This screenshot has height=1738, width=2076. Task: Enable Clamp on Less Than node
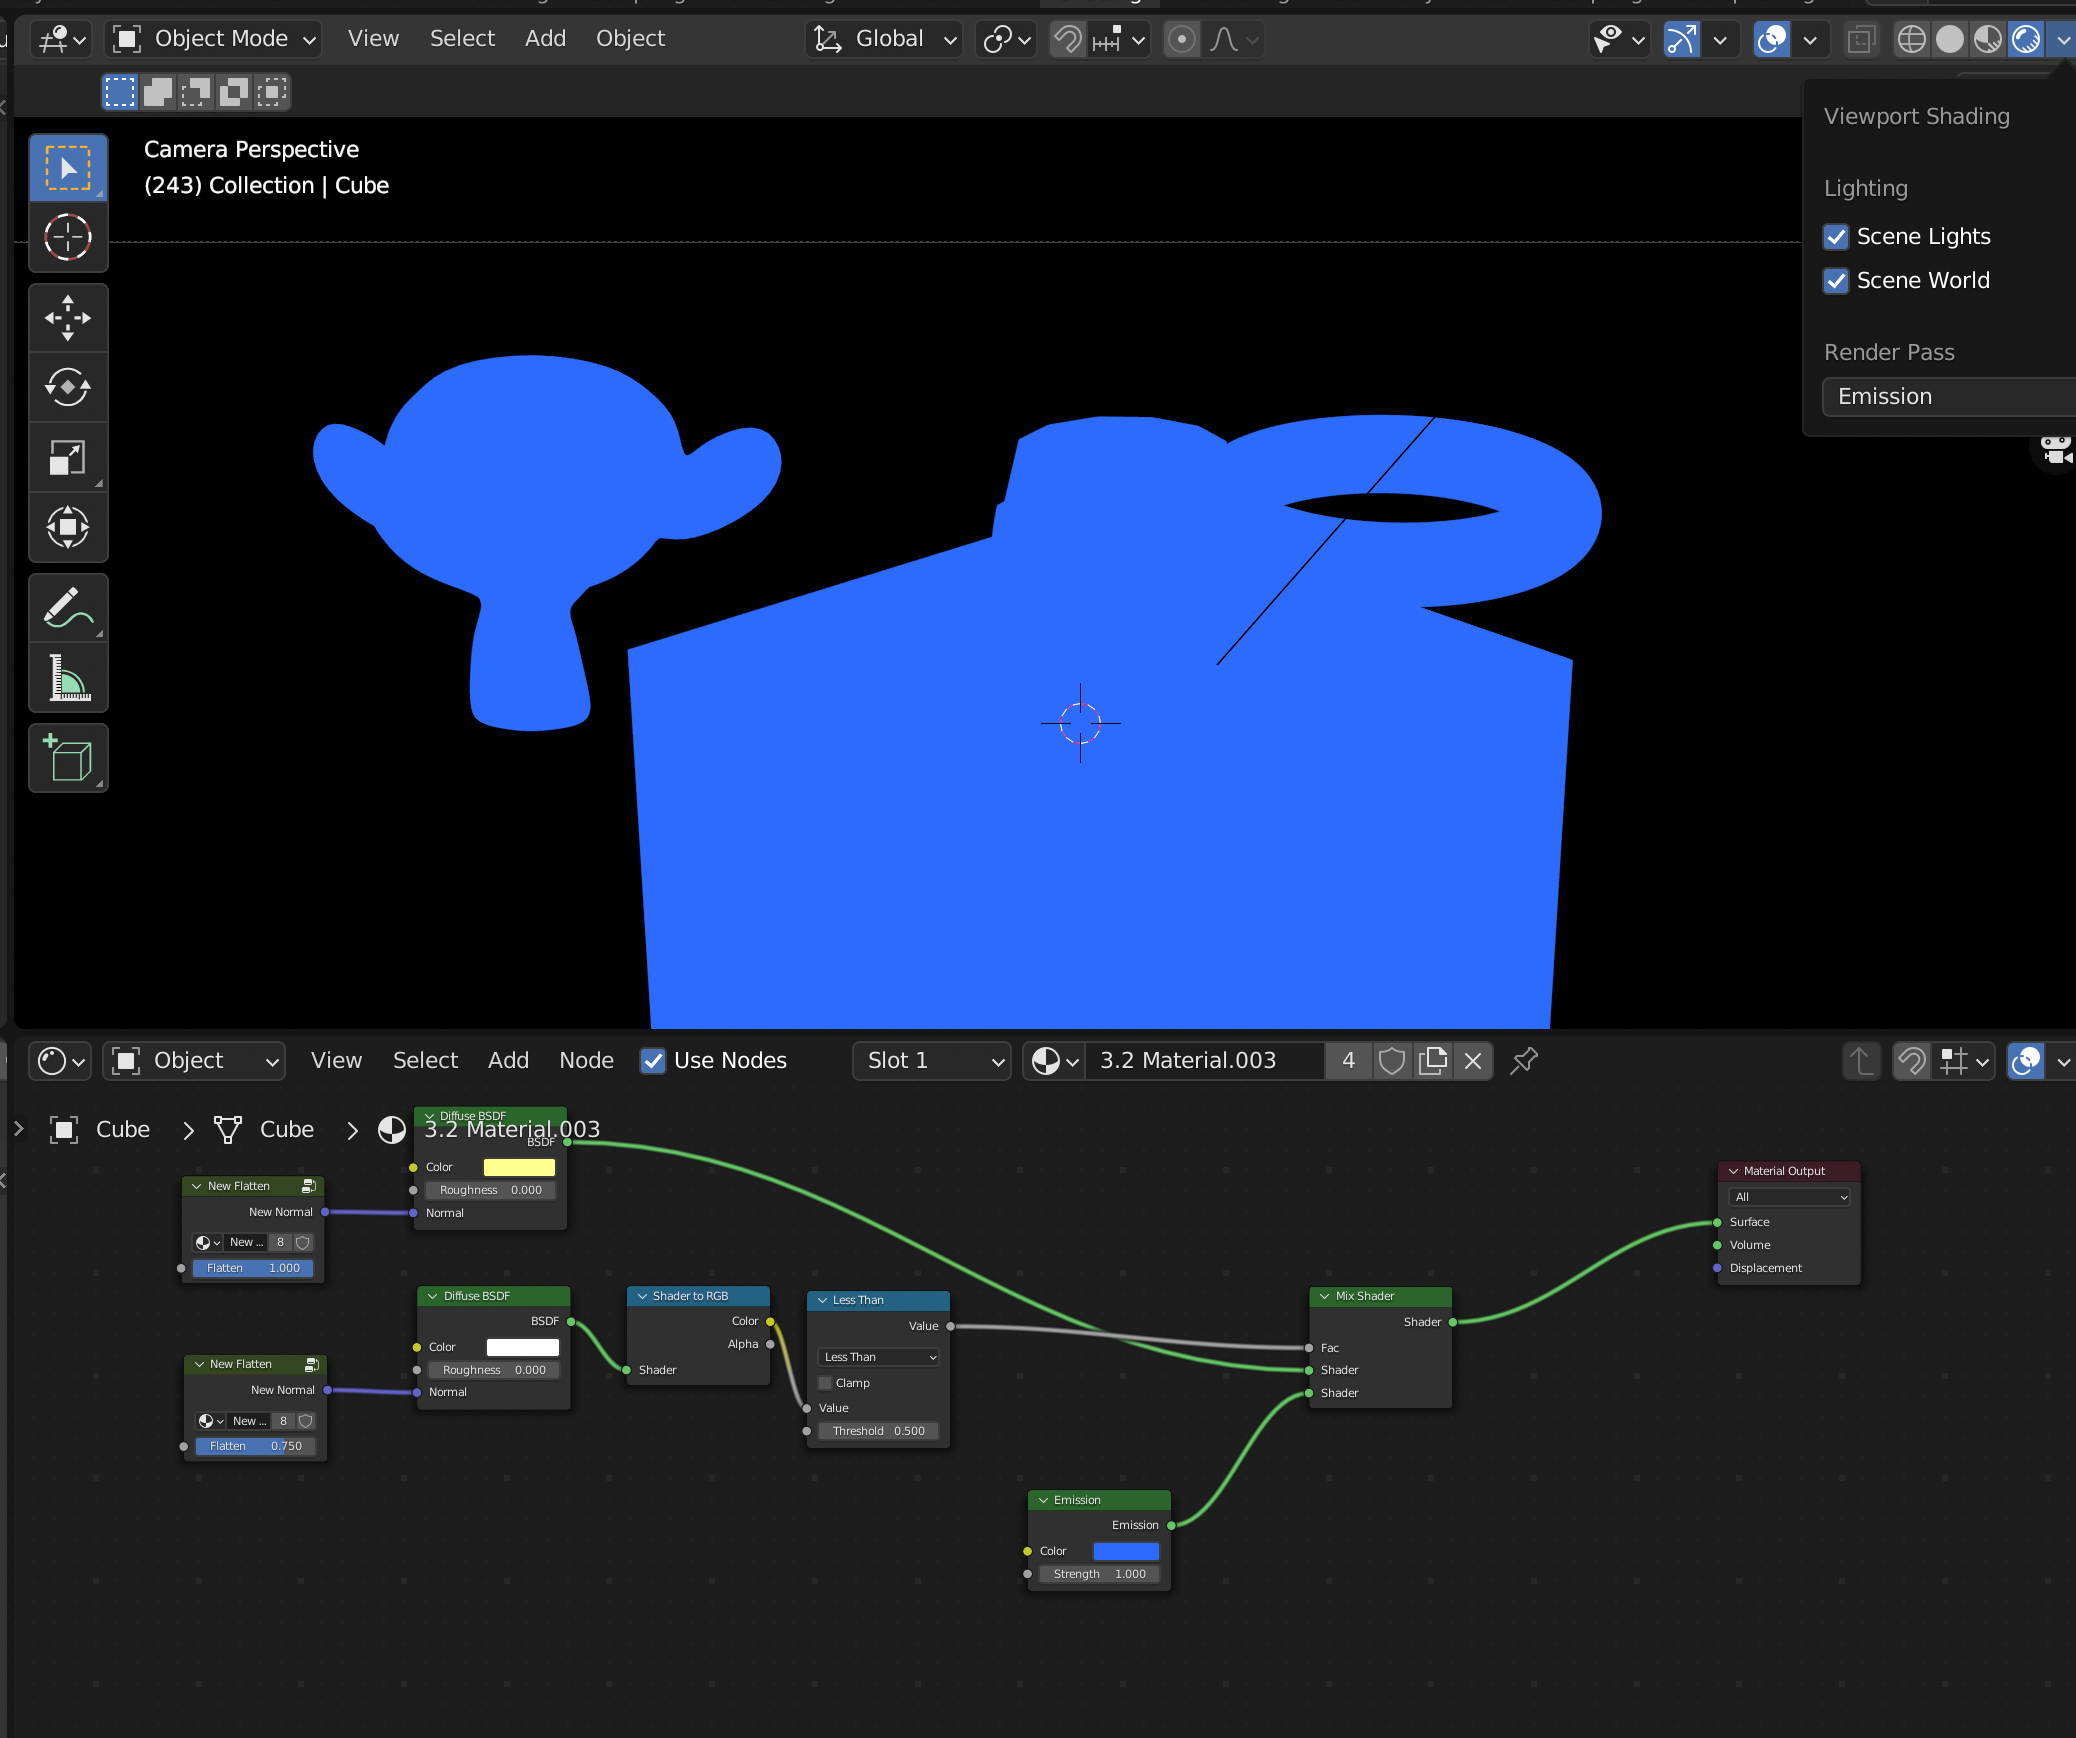coord(825,1383)
